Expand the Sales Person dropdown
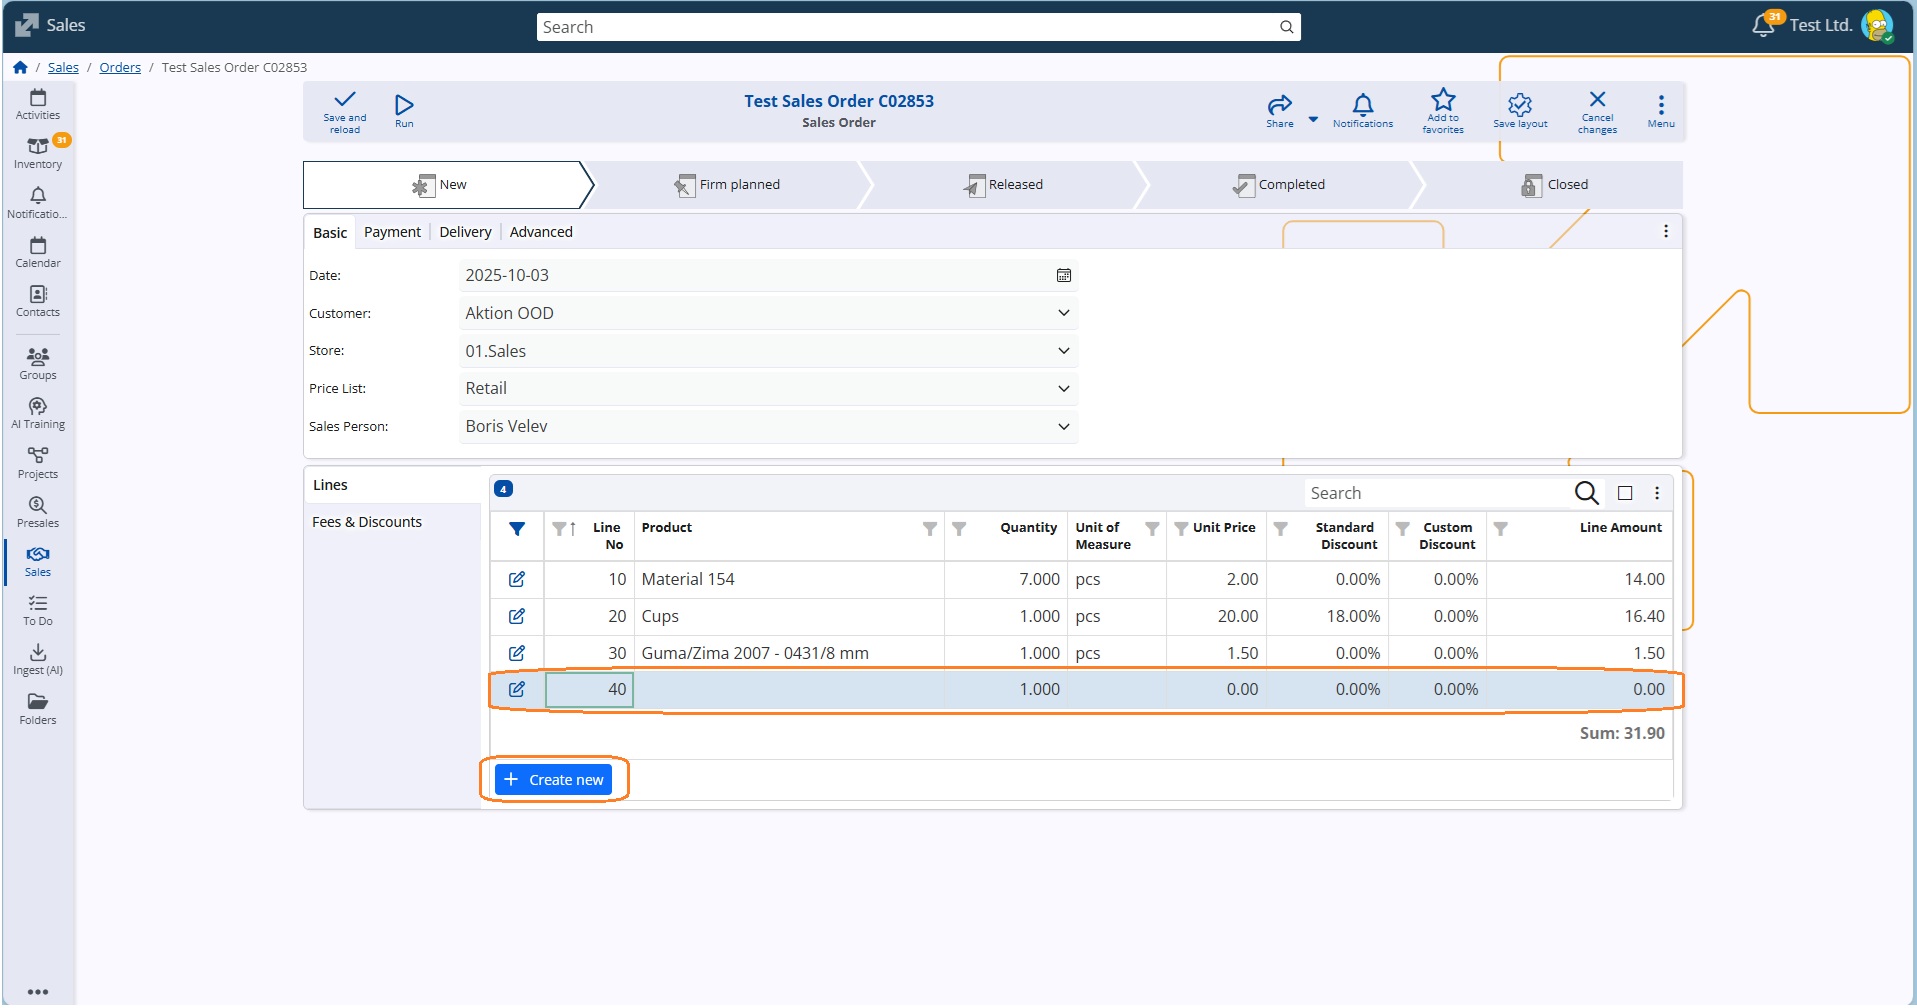The height and width of the screenshot is (1008, 1917). tap(1064, 426)
